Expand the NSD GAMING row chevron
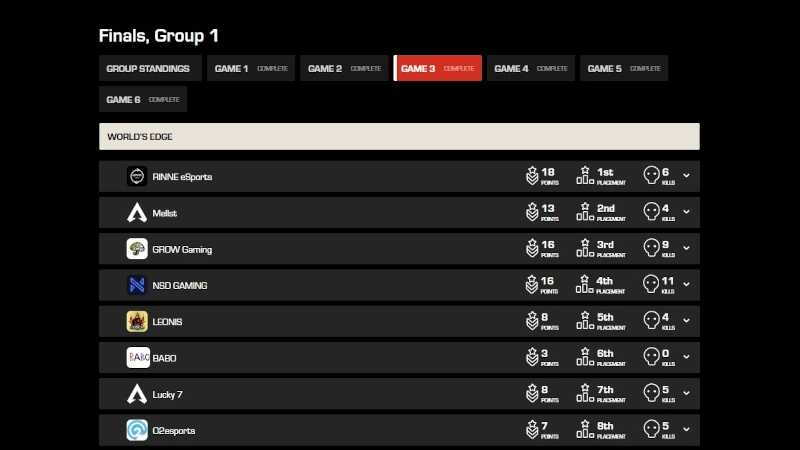 [x=686, y=284]
